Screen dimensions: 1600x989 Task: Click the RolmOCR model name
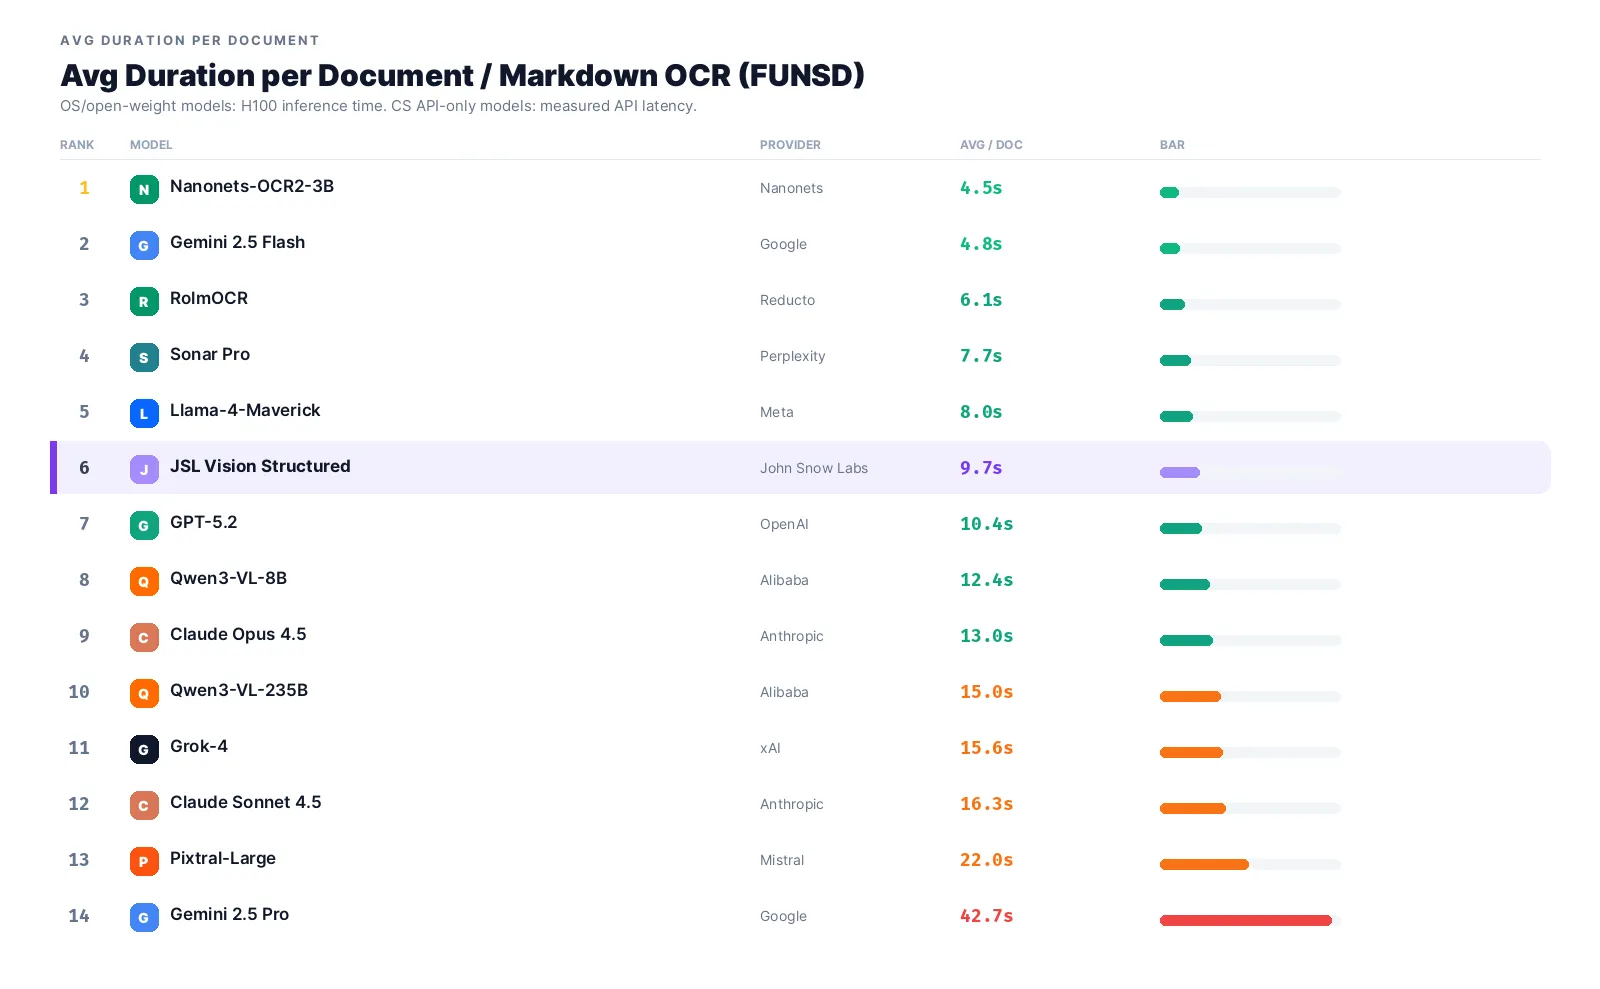[209, 298]
